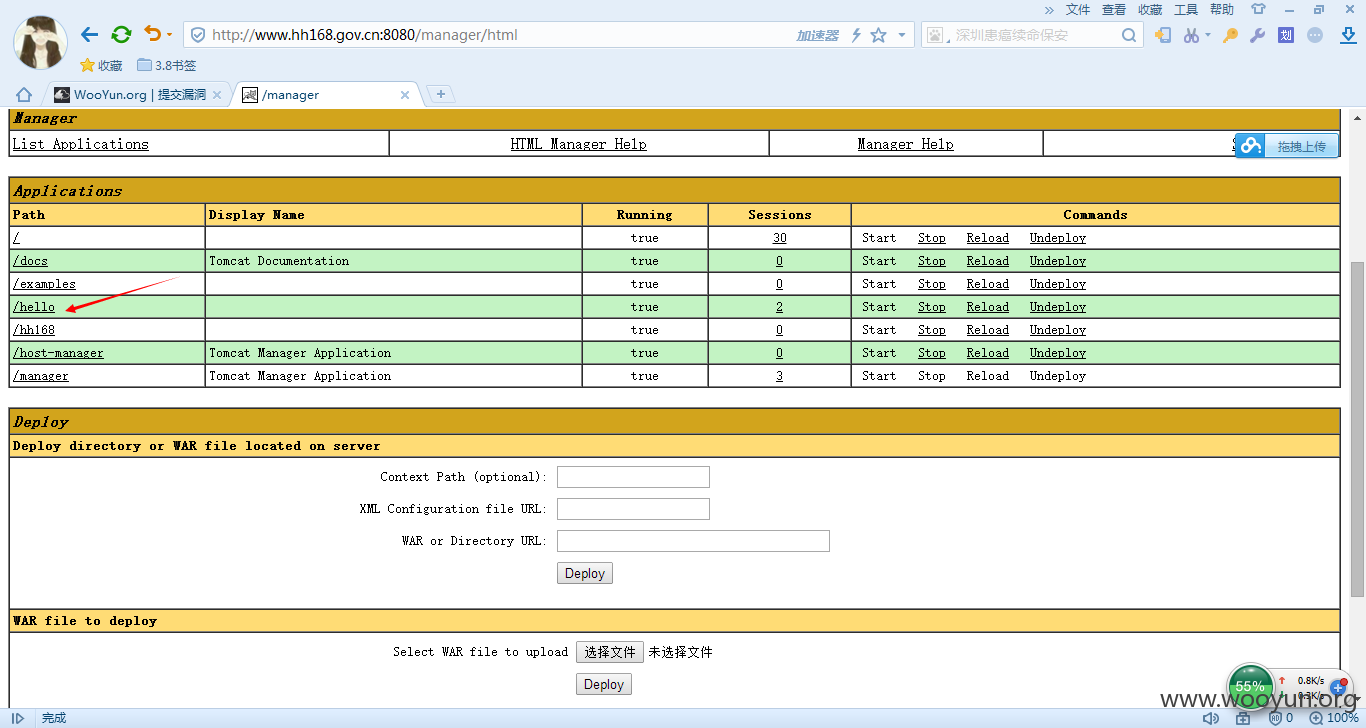Open the 工具 menu
1366x728 pixels.
pos(1186,10)
